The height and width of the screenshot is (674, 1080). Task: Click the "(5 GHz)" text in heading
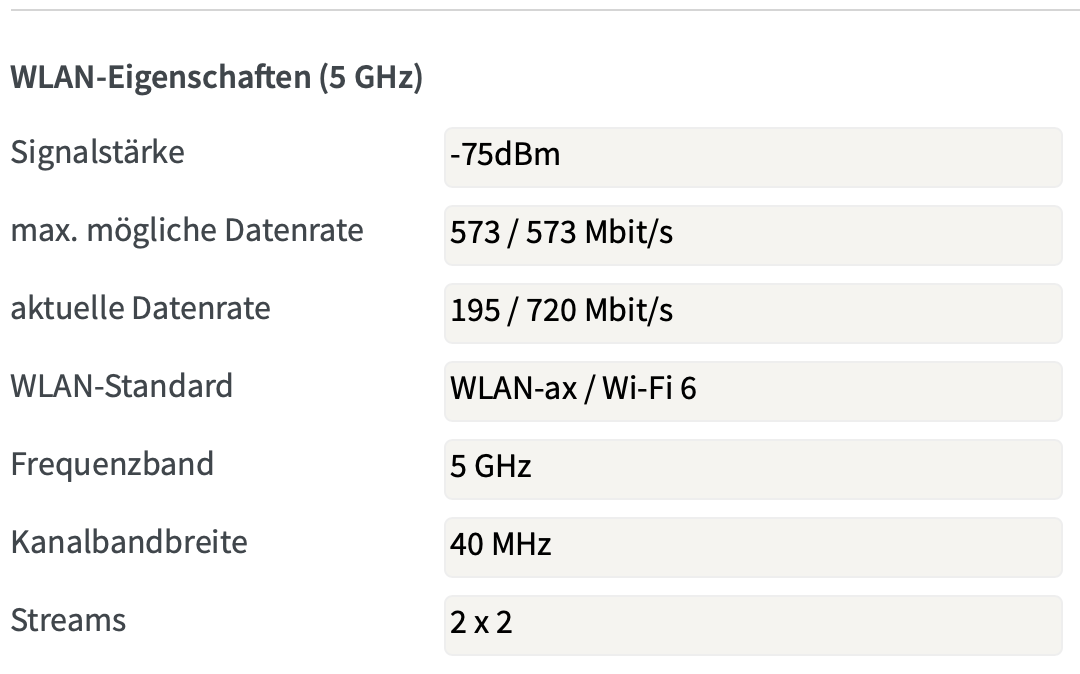pos(370,78)
